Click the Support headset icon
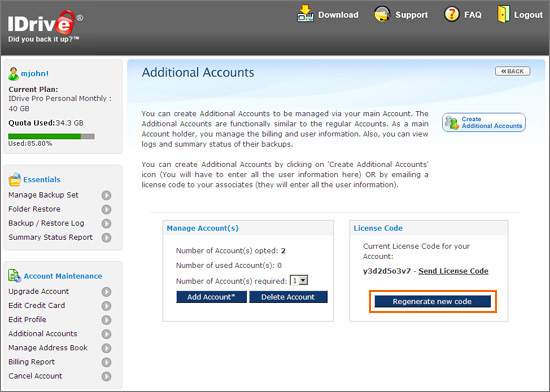Image resolution: width=550 pixels, height=392 pixels. (382, 14)
